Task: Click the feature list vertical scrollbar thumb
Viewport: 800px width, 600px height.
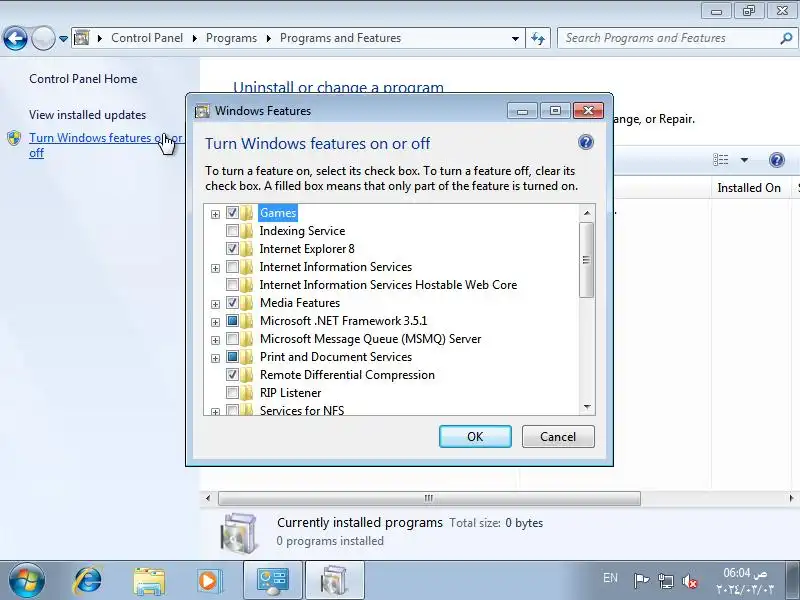Action: (x=587, y=260)
